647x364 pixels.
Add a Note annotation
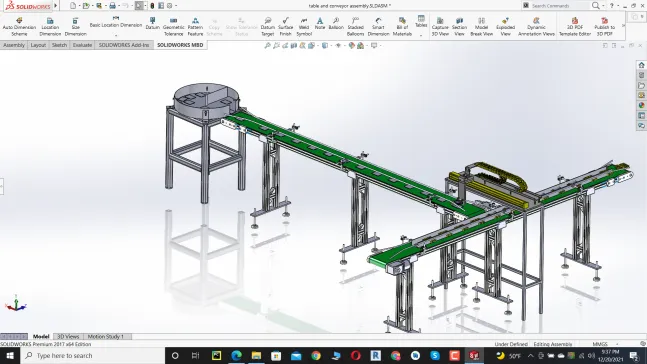tap(320, 24)
